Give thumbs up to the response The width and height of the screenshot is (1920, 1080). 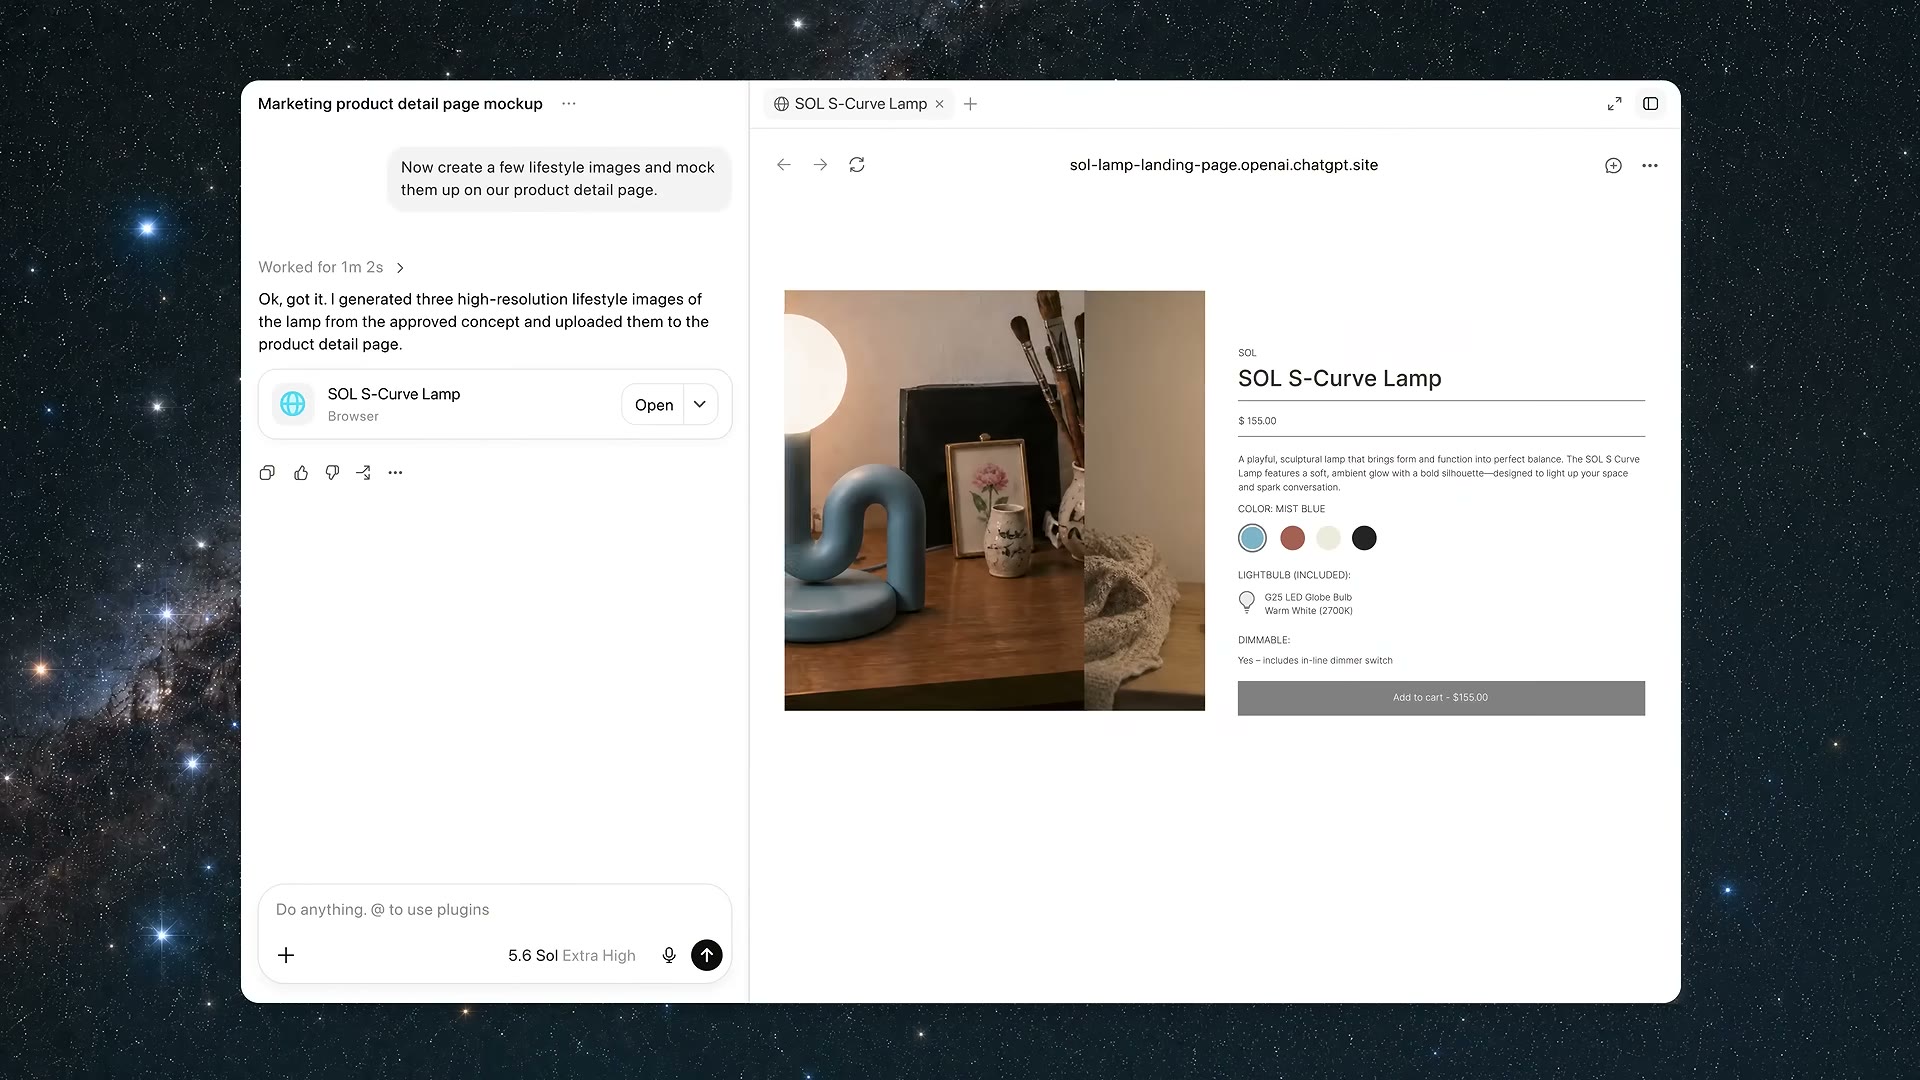pyautogui.click(x=301, y=473)
